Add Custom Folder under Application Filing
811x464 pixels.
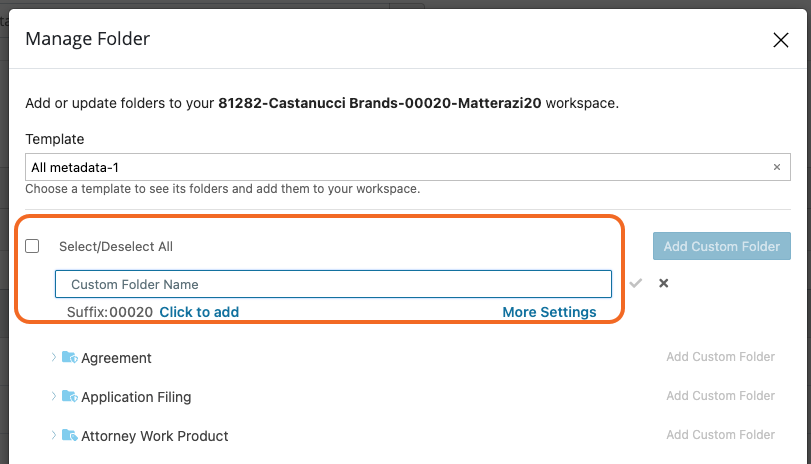click(720, 396)
